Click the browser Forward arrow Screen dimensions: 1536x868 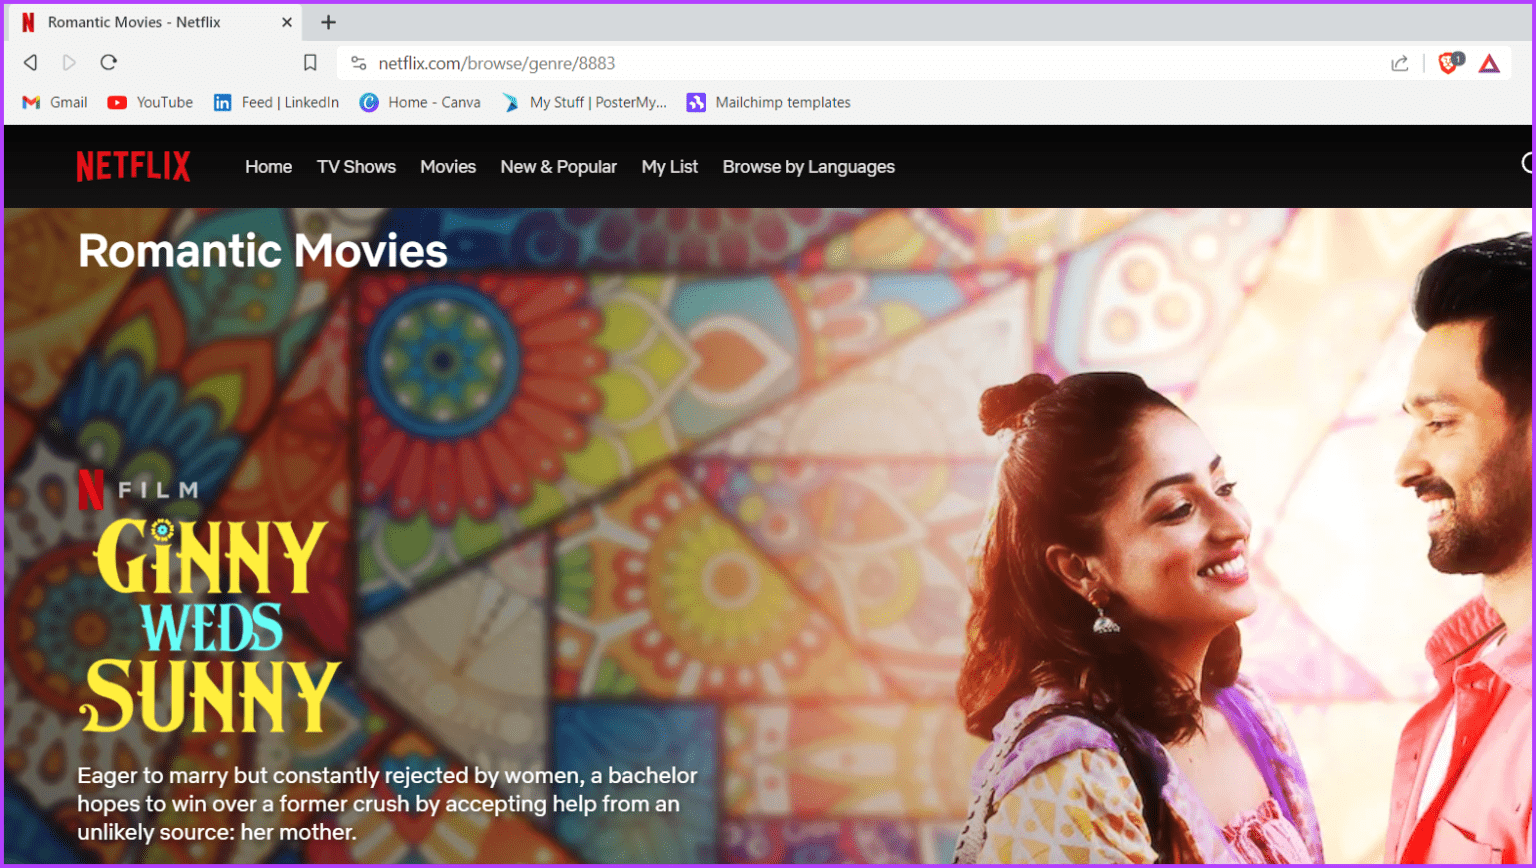click(x=69, y=63)
